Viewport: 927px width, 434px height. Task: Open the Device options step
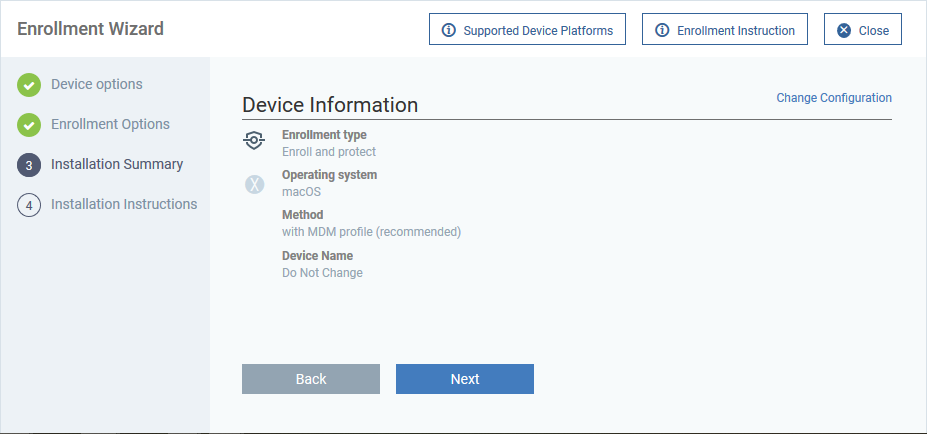tap(96, 85)
